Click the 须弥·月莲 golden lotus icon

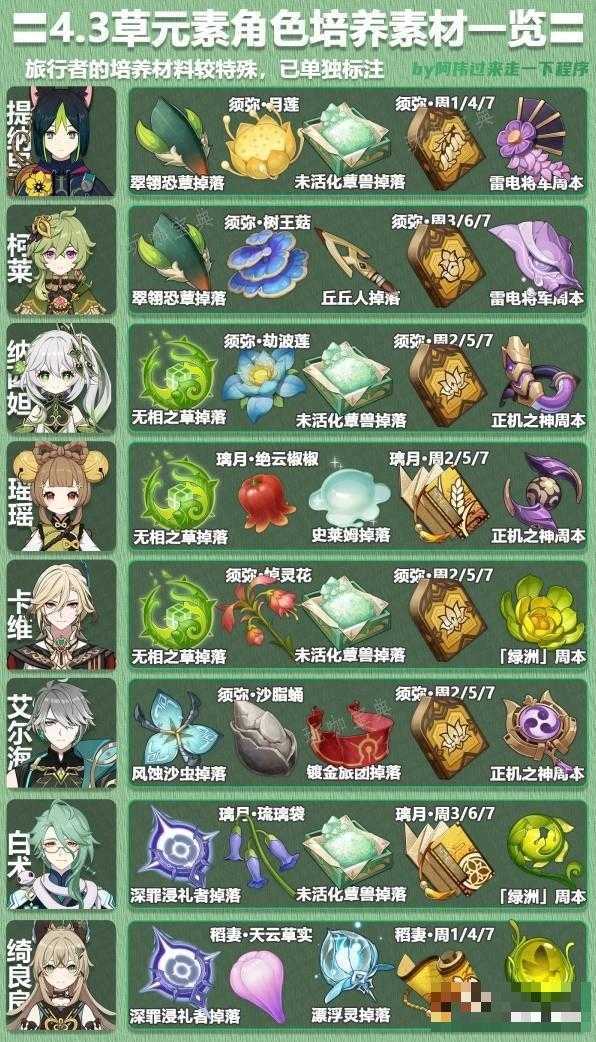260,146
